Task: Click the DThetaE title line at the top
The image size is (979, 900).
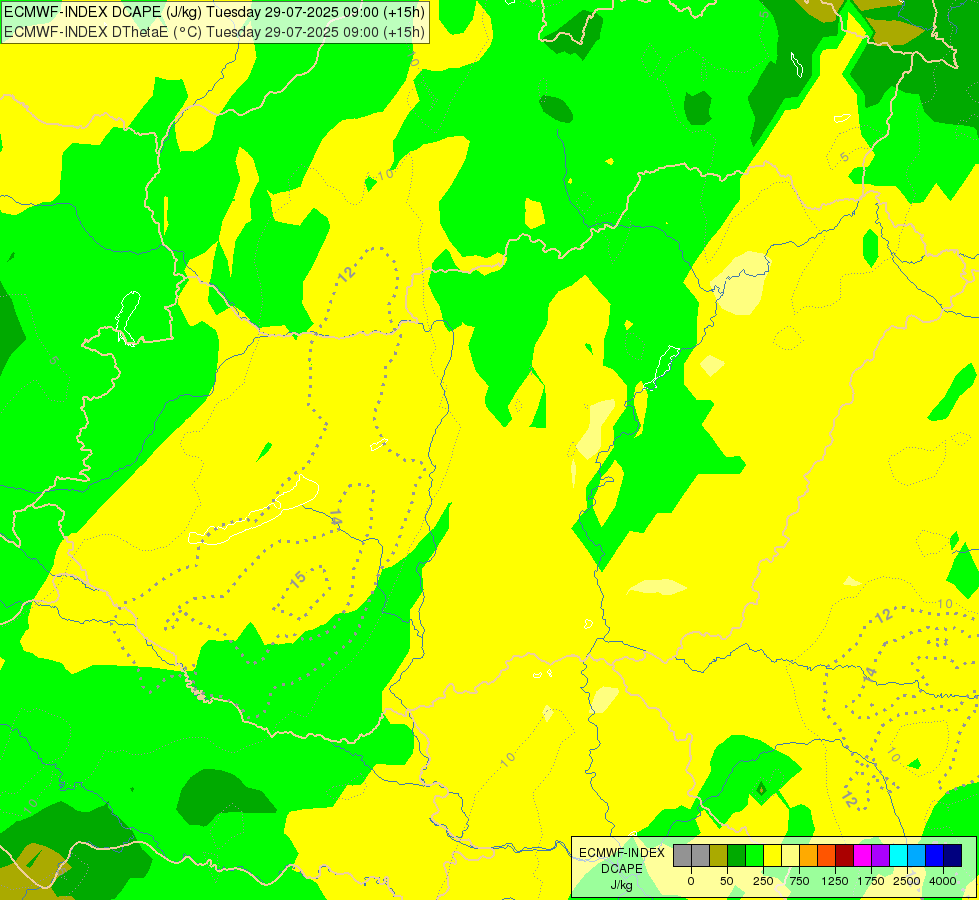Action: [x=214, y=32]
